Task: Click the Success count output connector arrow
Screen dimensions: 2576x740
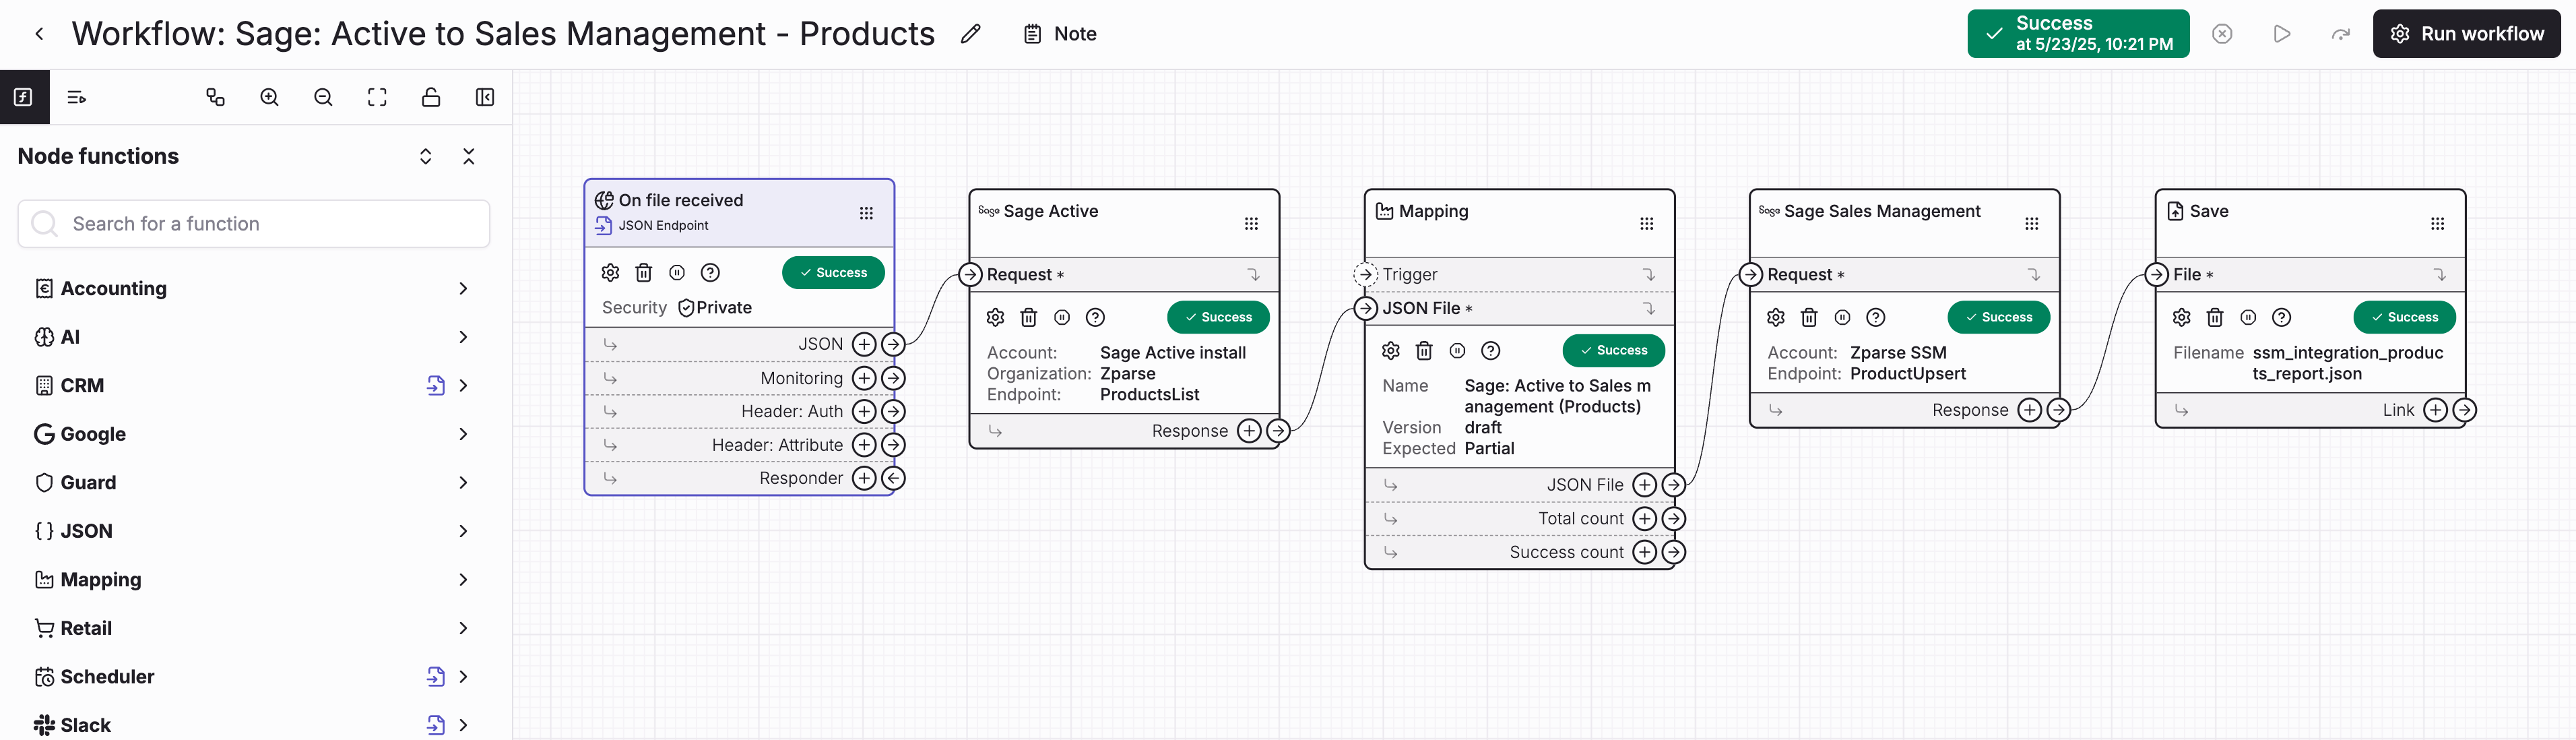Action: click(x=1674, y=552)
